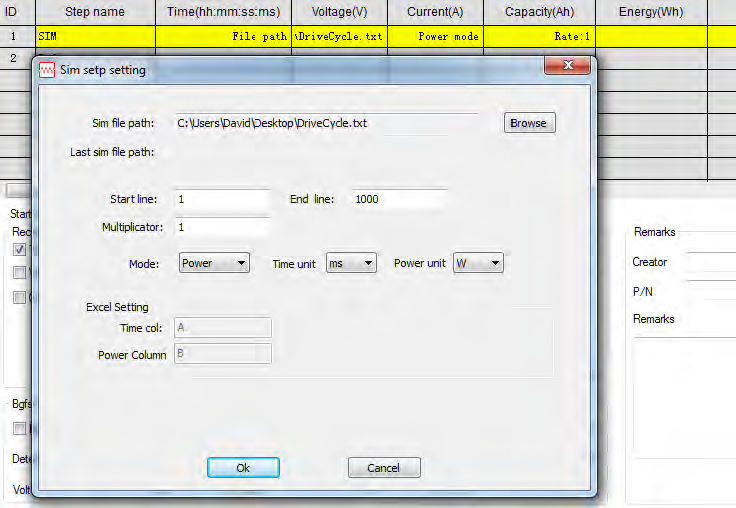Tick the checkbox below the Bgfs label
Viewport: 736px width, 508px height.
coord(20,428)
